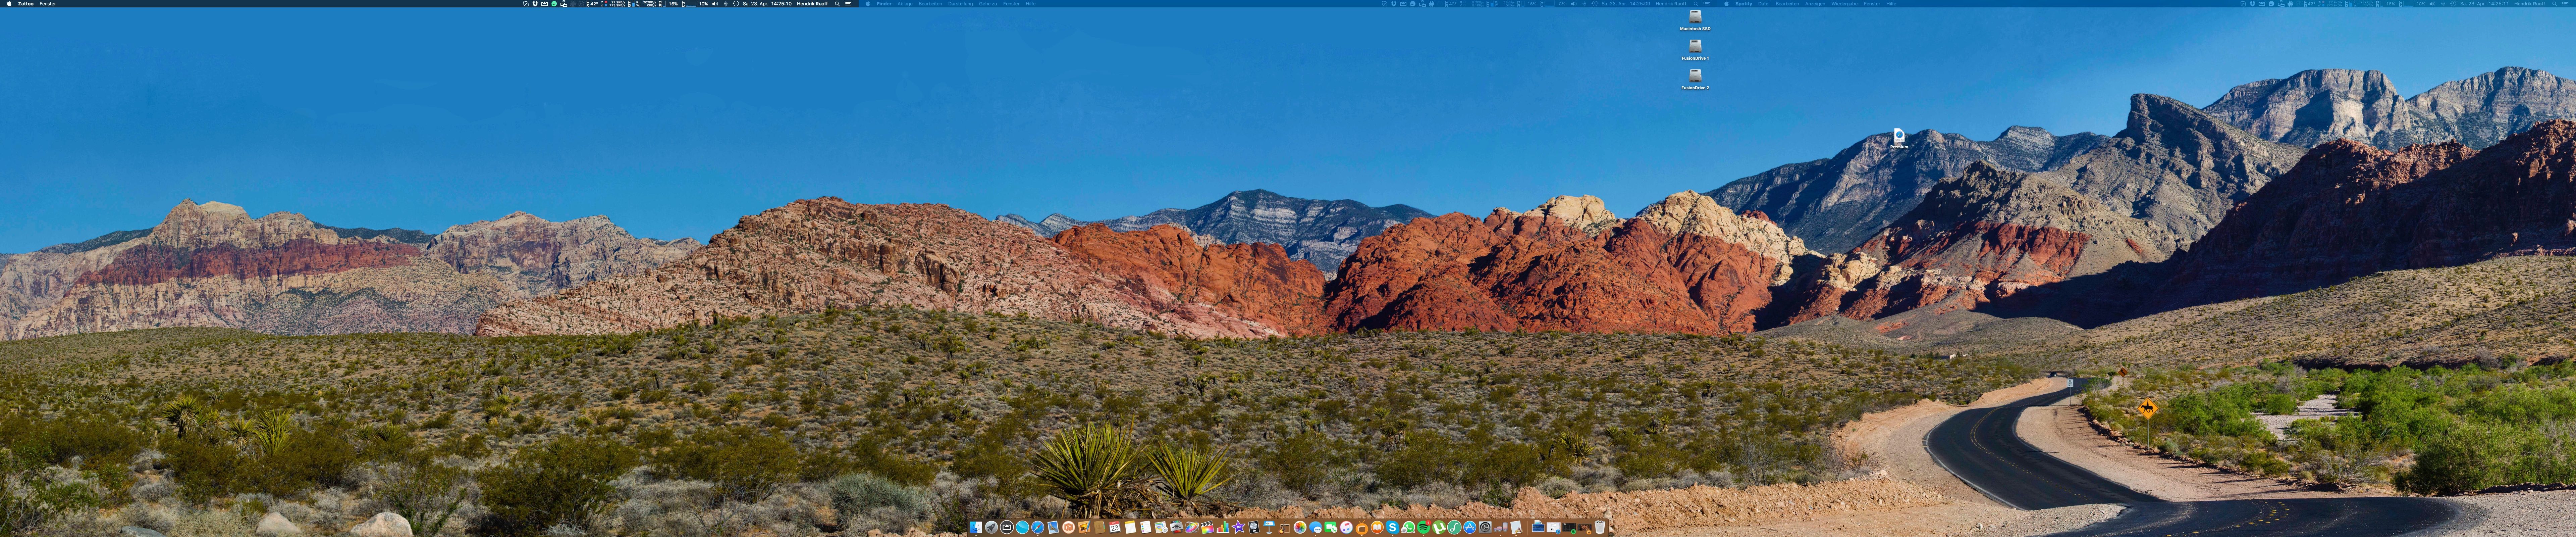Open the volume control in menu bar
This screenshot has width=2576, height=537.
715,4
